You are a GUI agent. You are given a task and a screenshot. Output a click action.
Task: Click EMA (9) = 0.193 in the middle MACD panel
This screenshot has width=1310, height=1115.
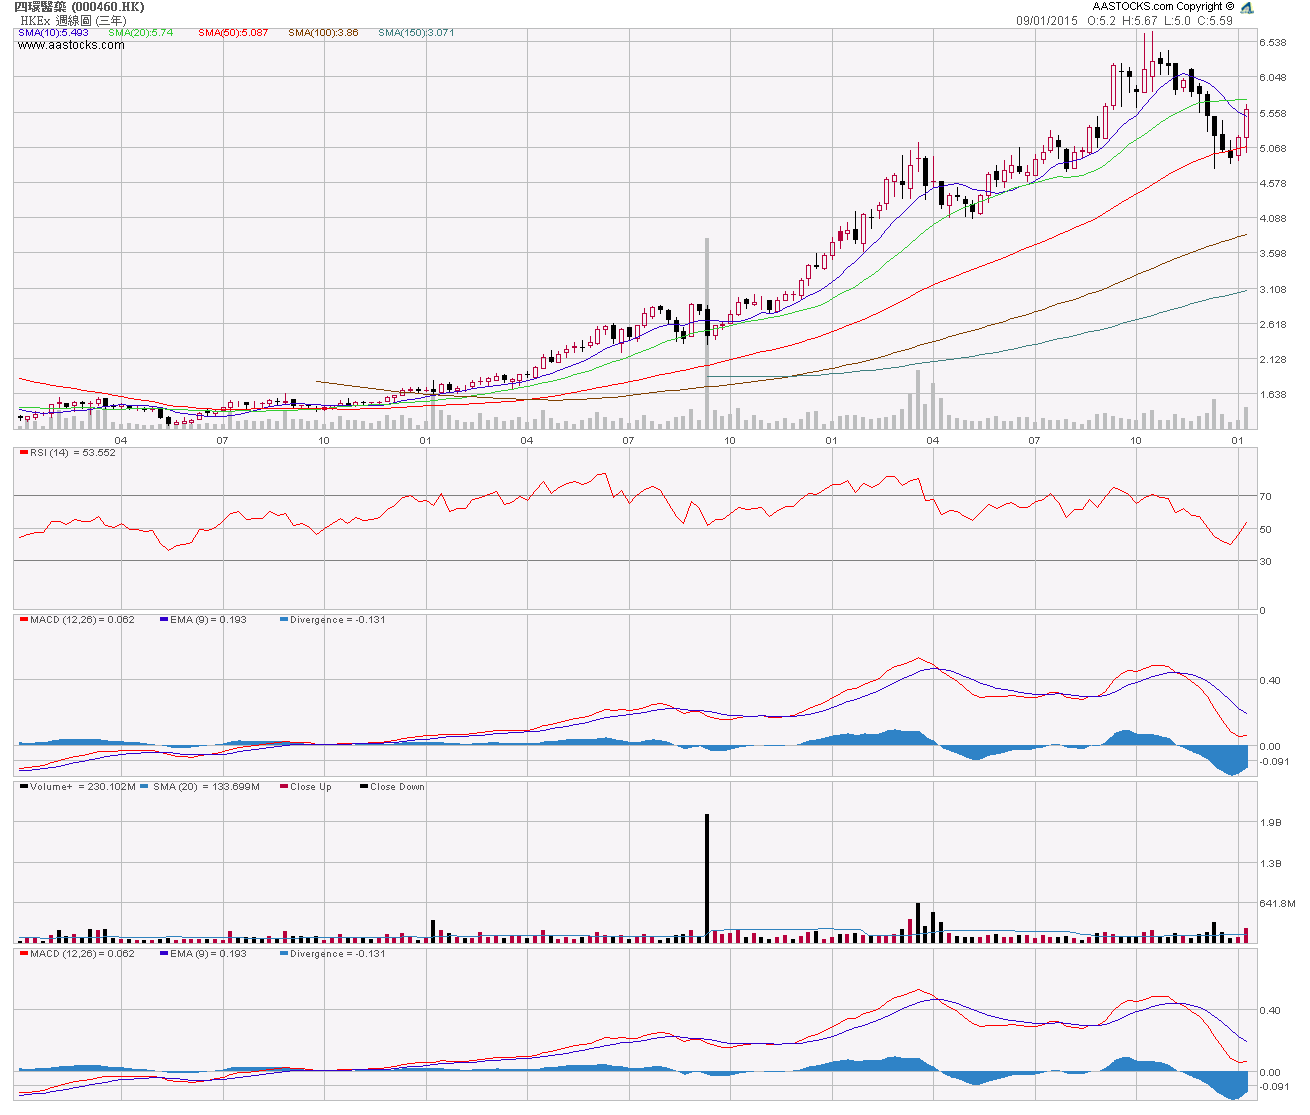click(x=208, y=620)
